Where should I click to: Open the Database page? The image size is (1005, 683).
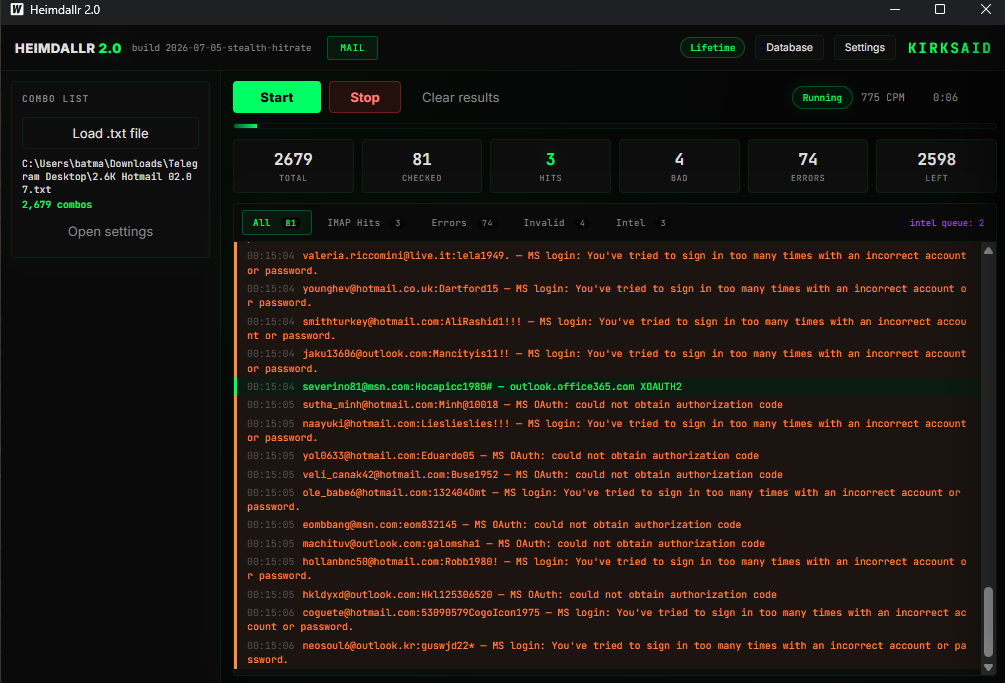pyautogui.click(x=789, y=47)
